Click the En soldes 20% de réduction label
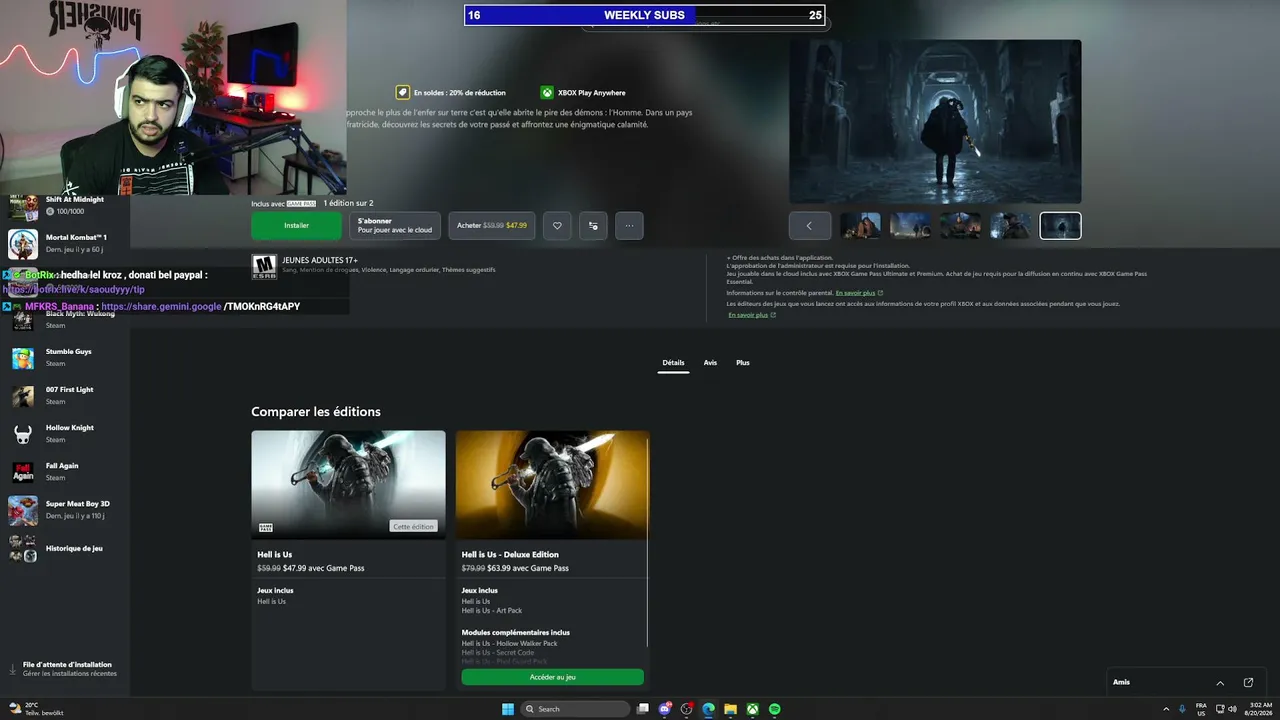The image size is (1280, 720). point(460,93)
